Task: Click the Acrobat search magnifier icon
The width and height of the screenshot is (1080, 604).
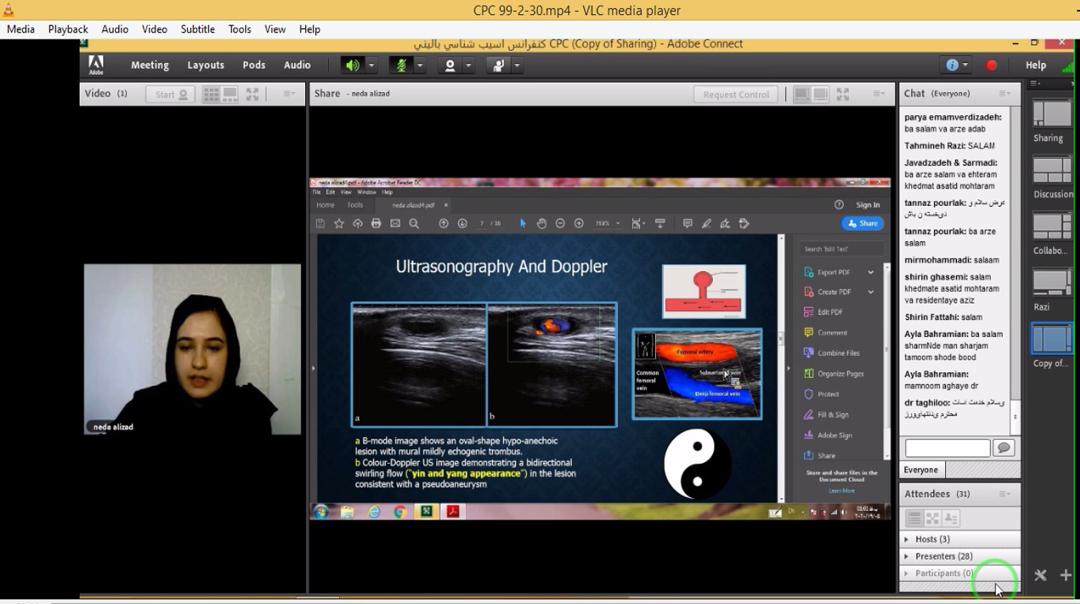Action: pyautogui.click(x=414, y=223)
